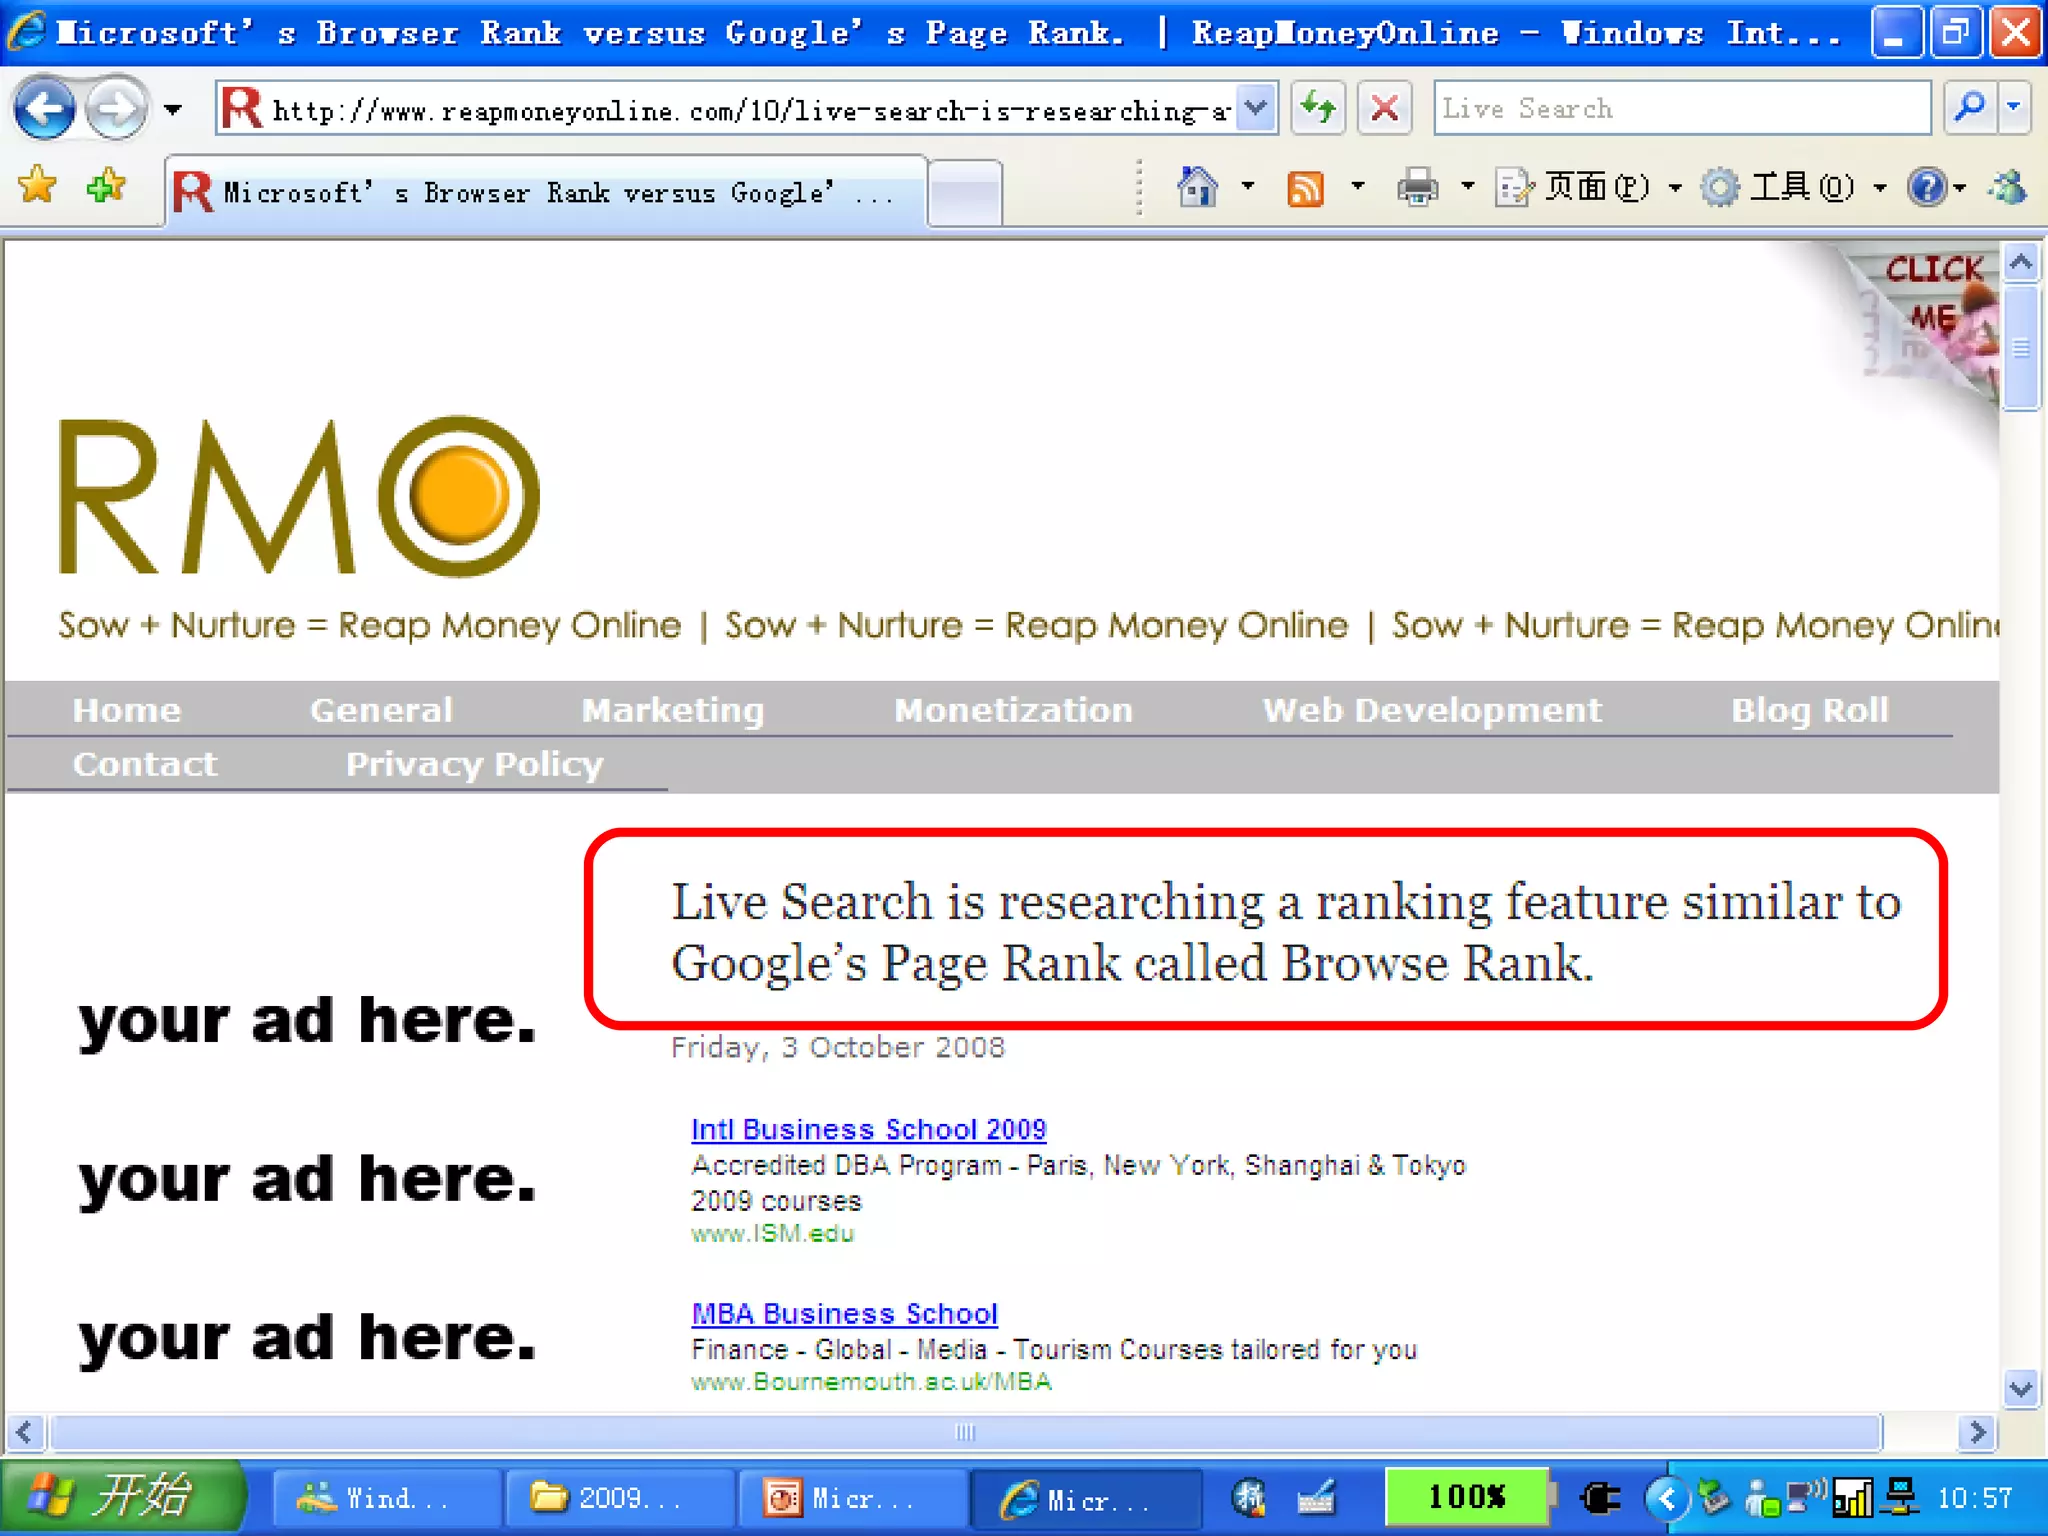Viewport: 2048px width, 1536px height.
Task: Expand the address bar URL dropdown
Action: click(1256, 108)
